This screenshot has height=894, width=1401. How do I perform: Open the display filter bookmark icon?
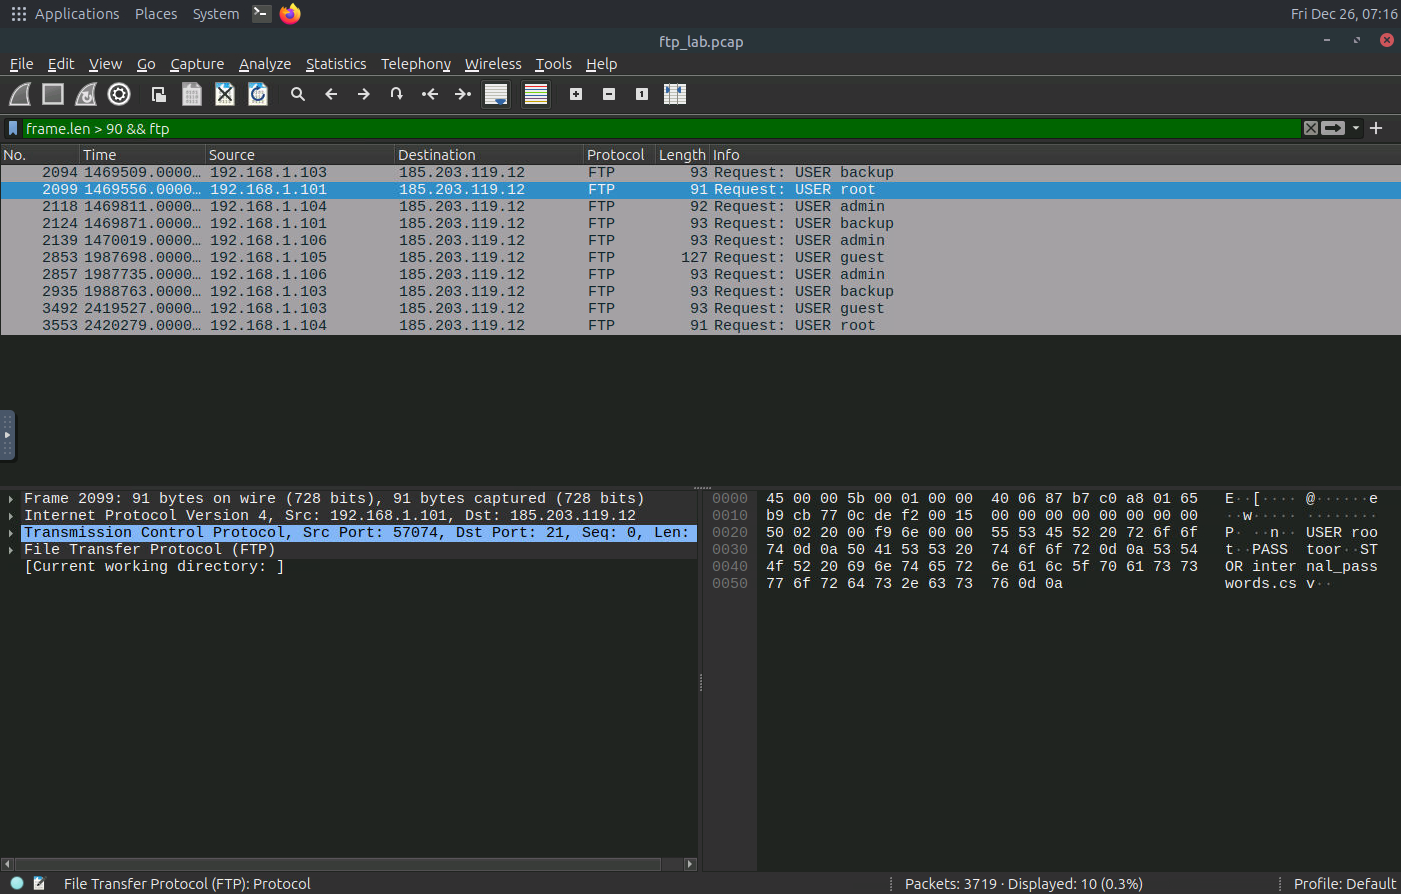pos(13,128)
